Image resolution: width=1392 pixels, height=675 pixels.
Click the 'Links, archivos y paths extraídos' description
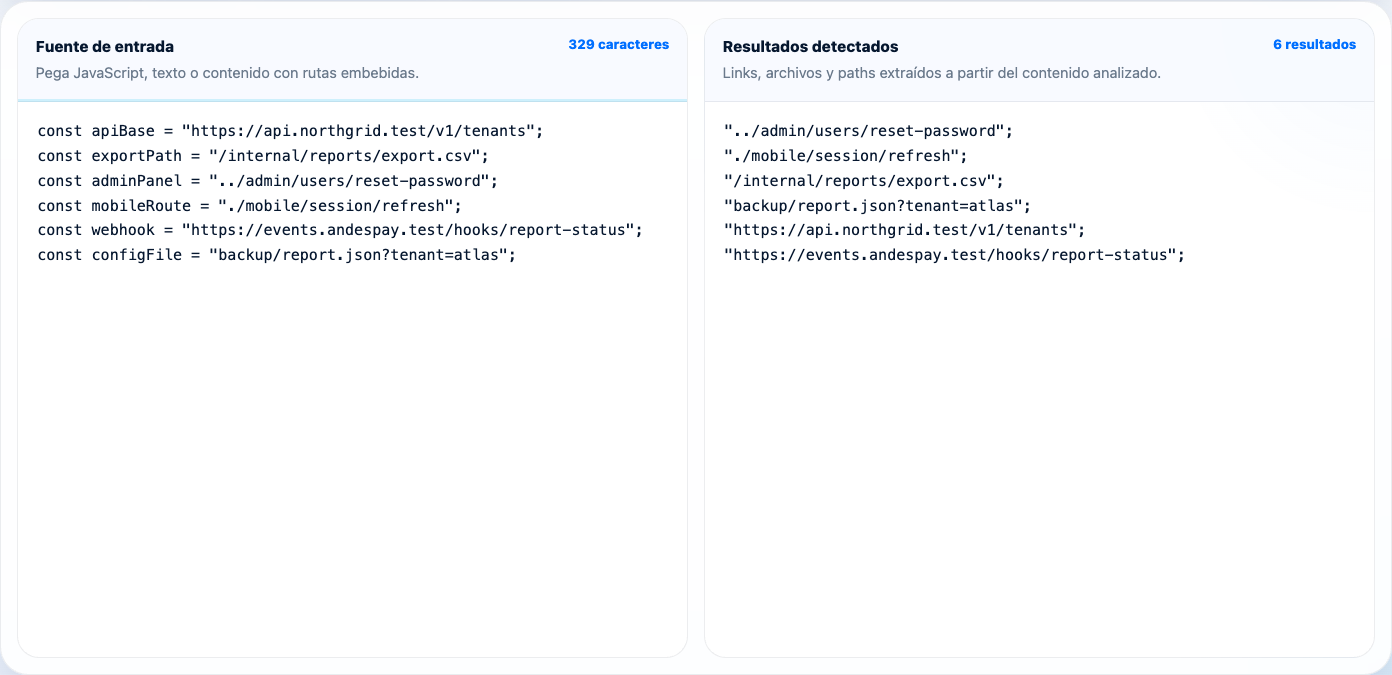coord(941,73)
